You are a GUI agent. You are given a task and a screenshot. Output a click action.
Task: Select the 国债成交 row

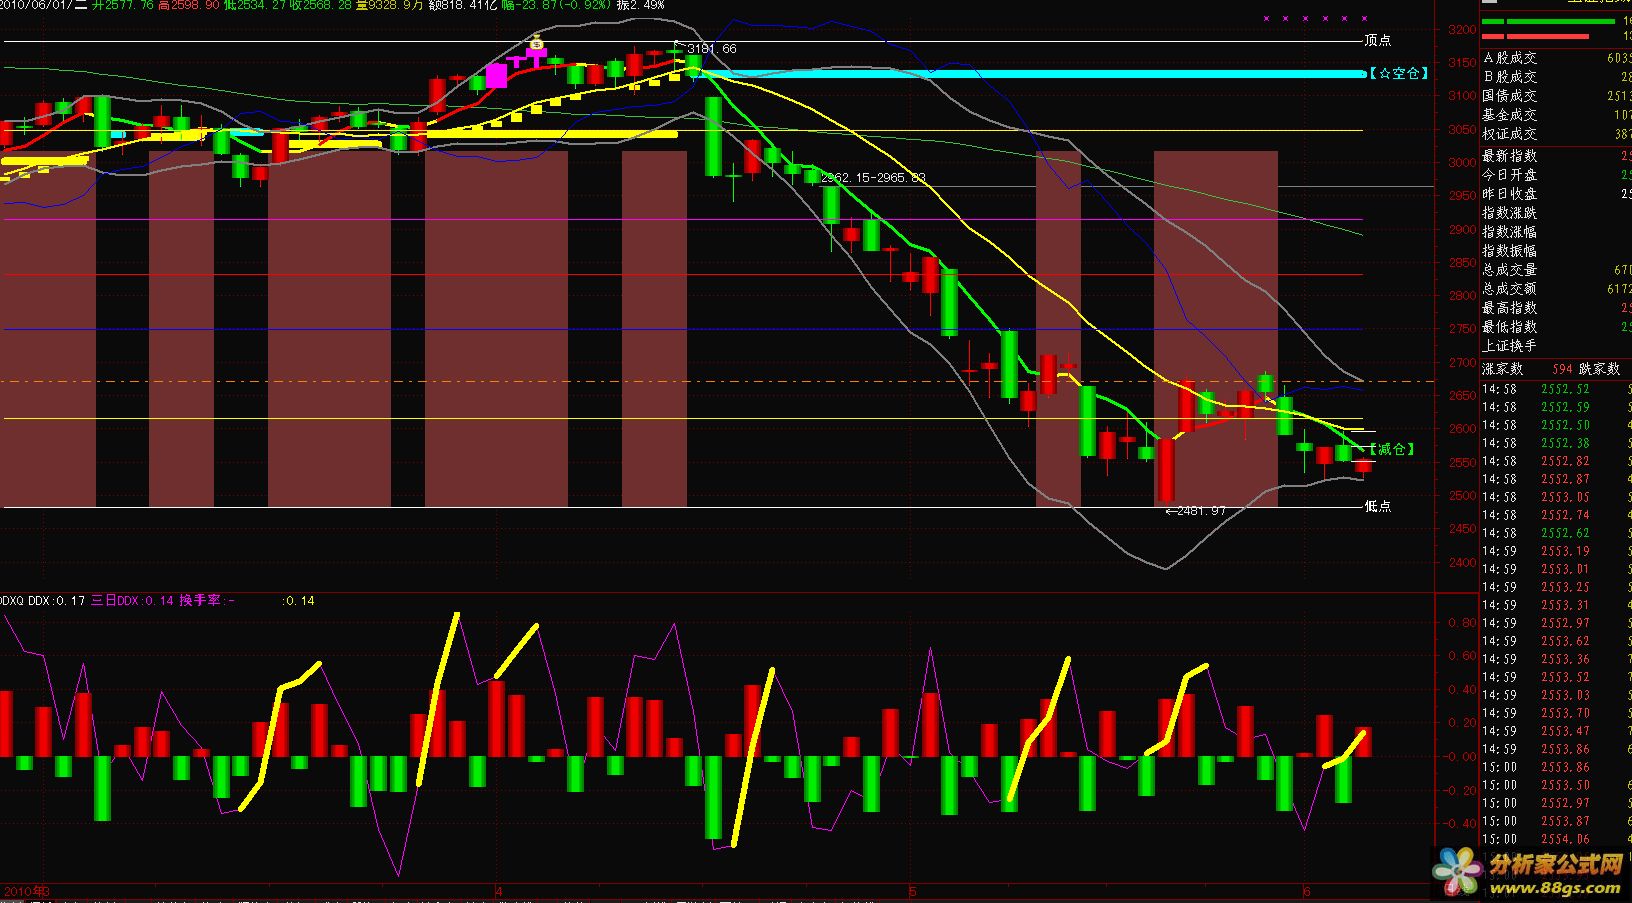point(1556,96)
